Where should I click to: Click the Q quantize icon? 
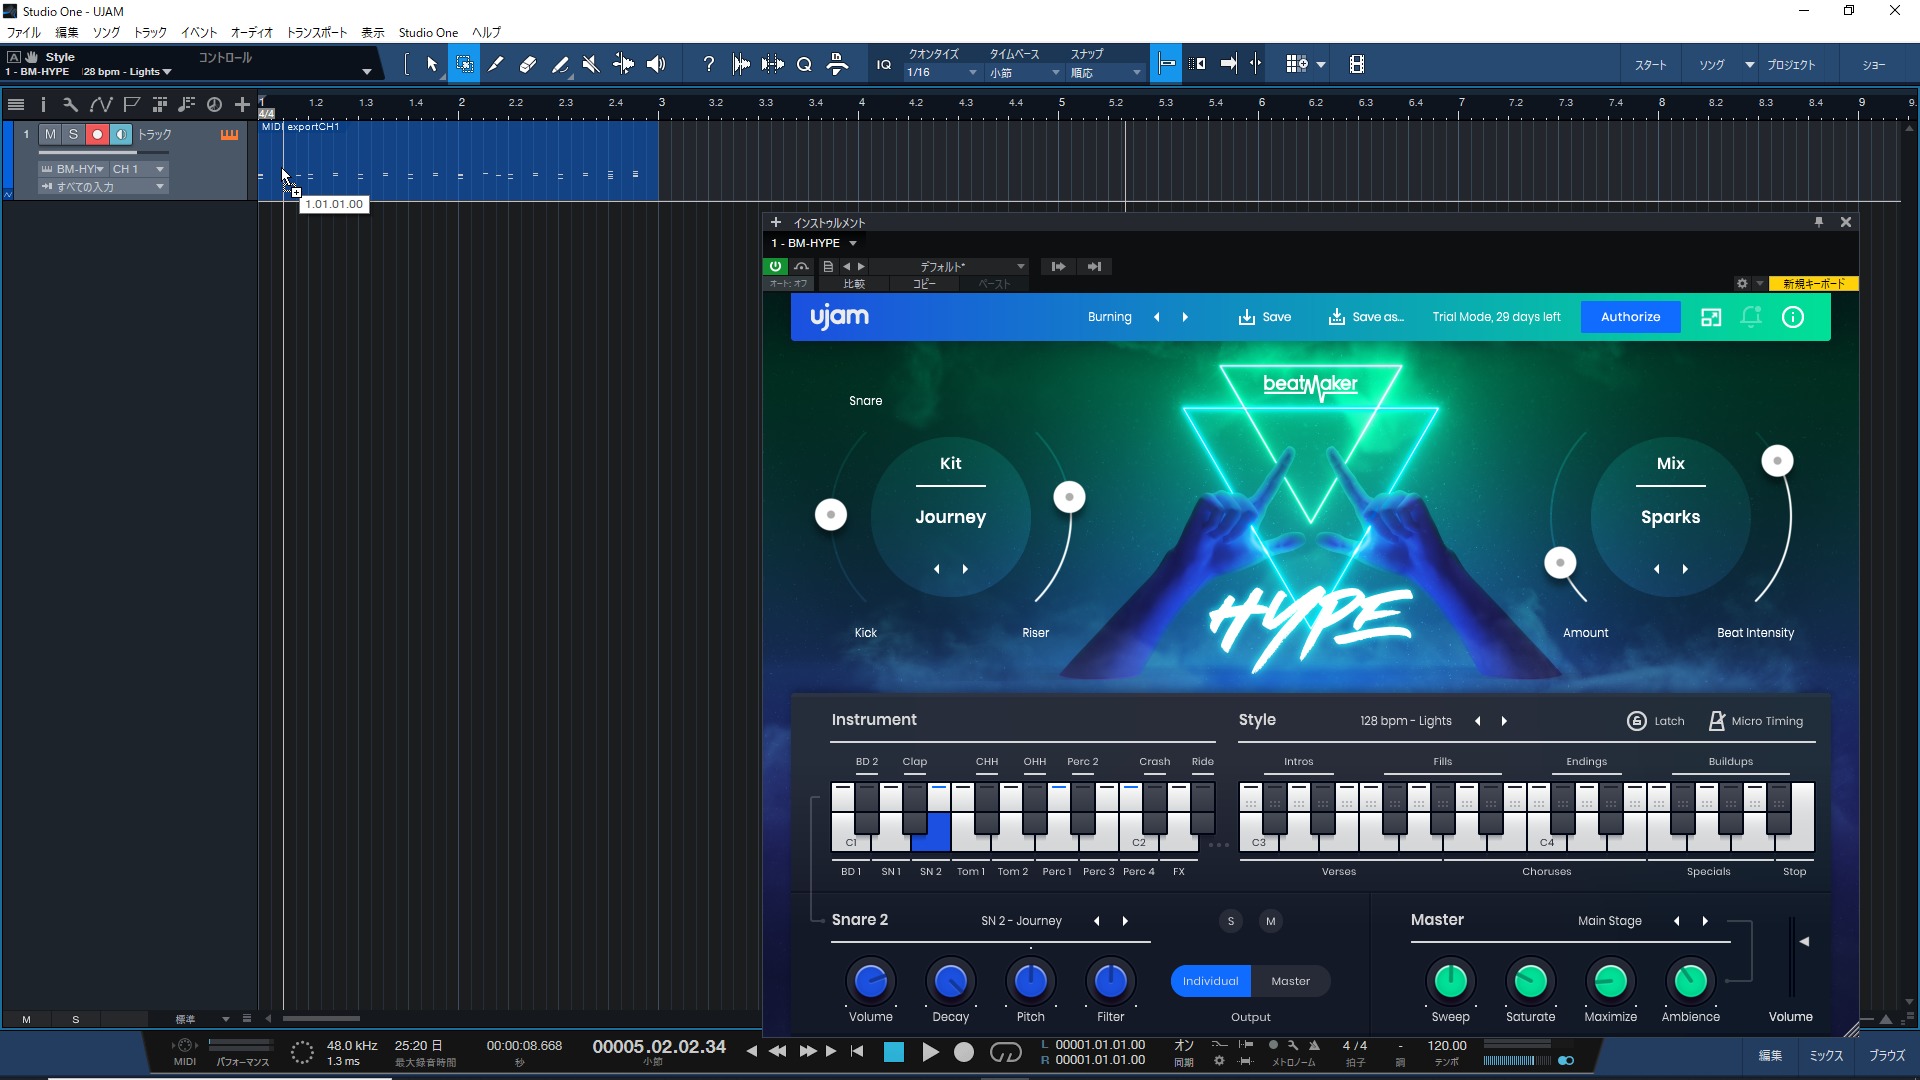(x=804, y=64)
